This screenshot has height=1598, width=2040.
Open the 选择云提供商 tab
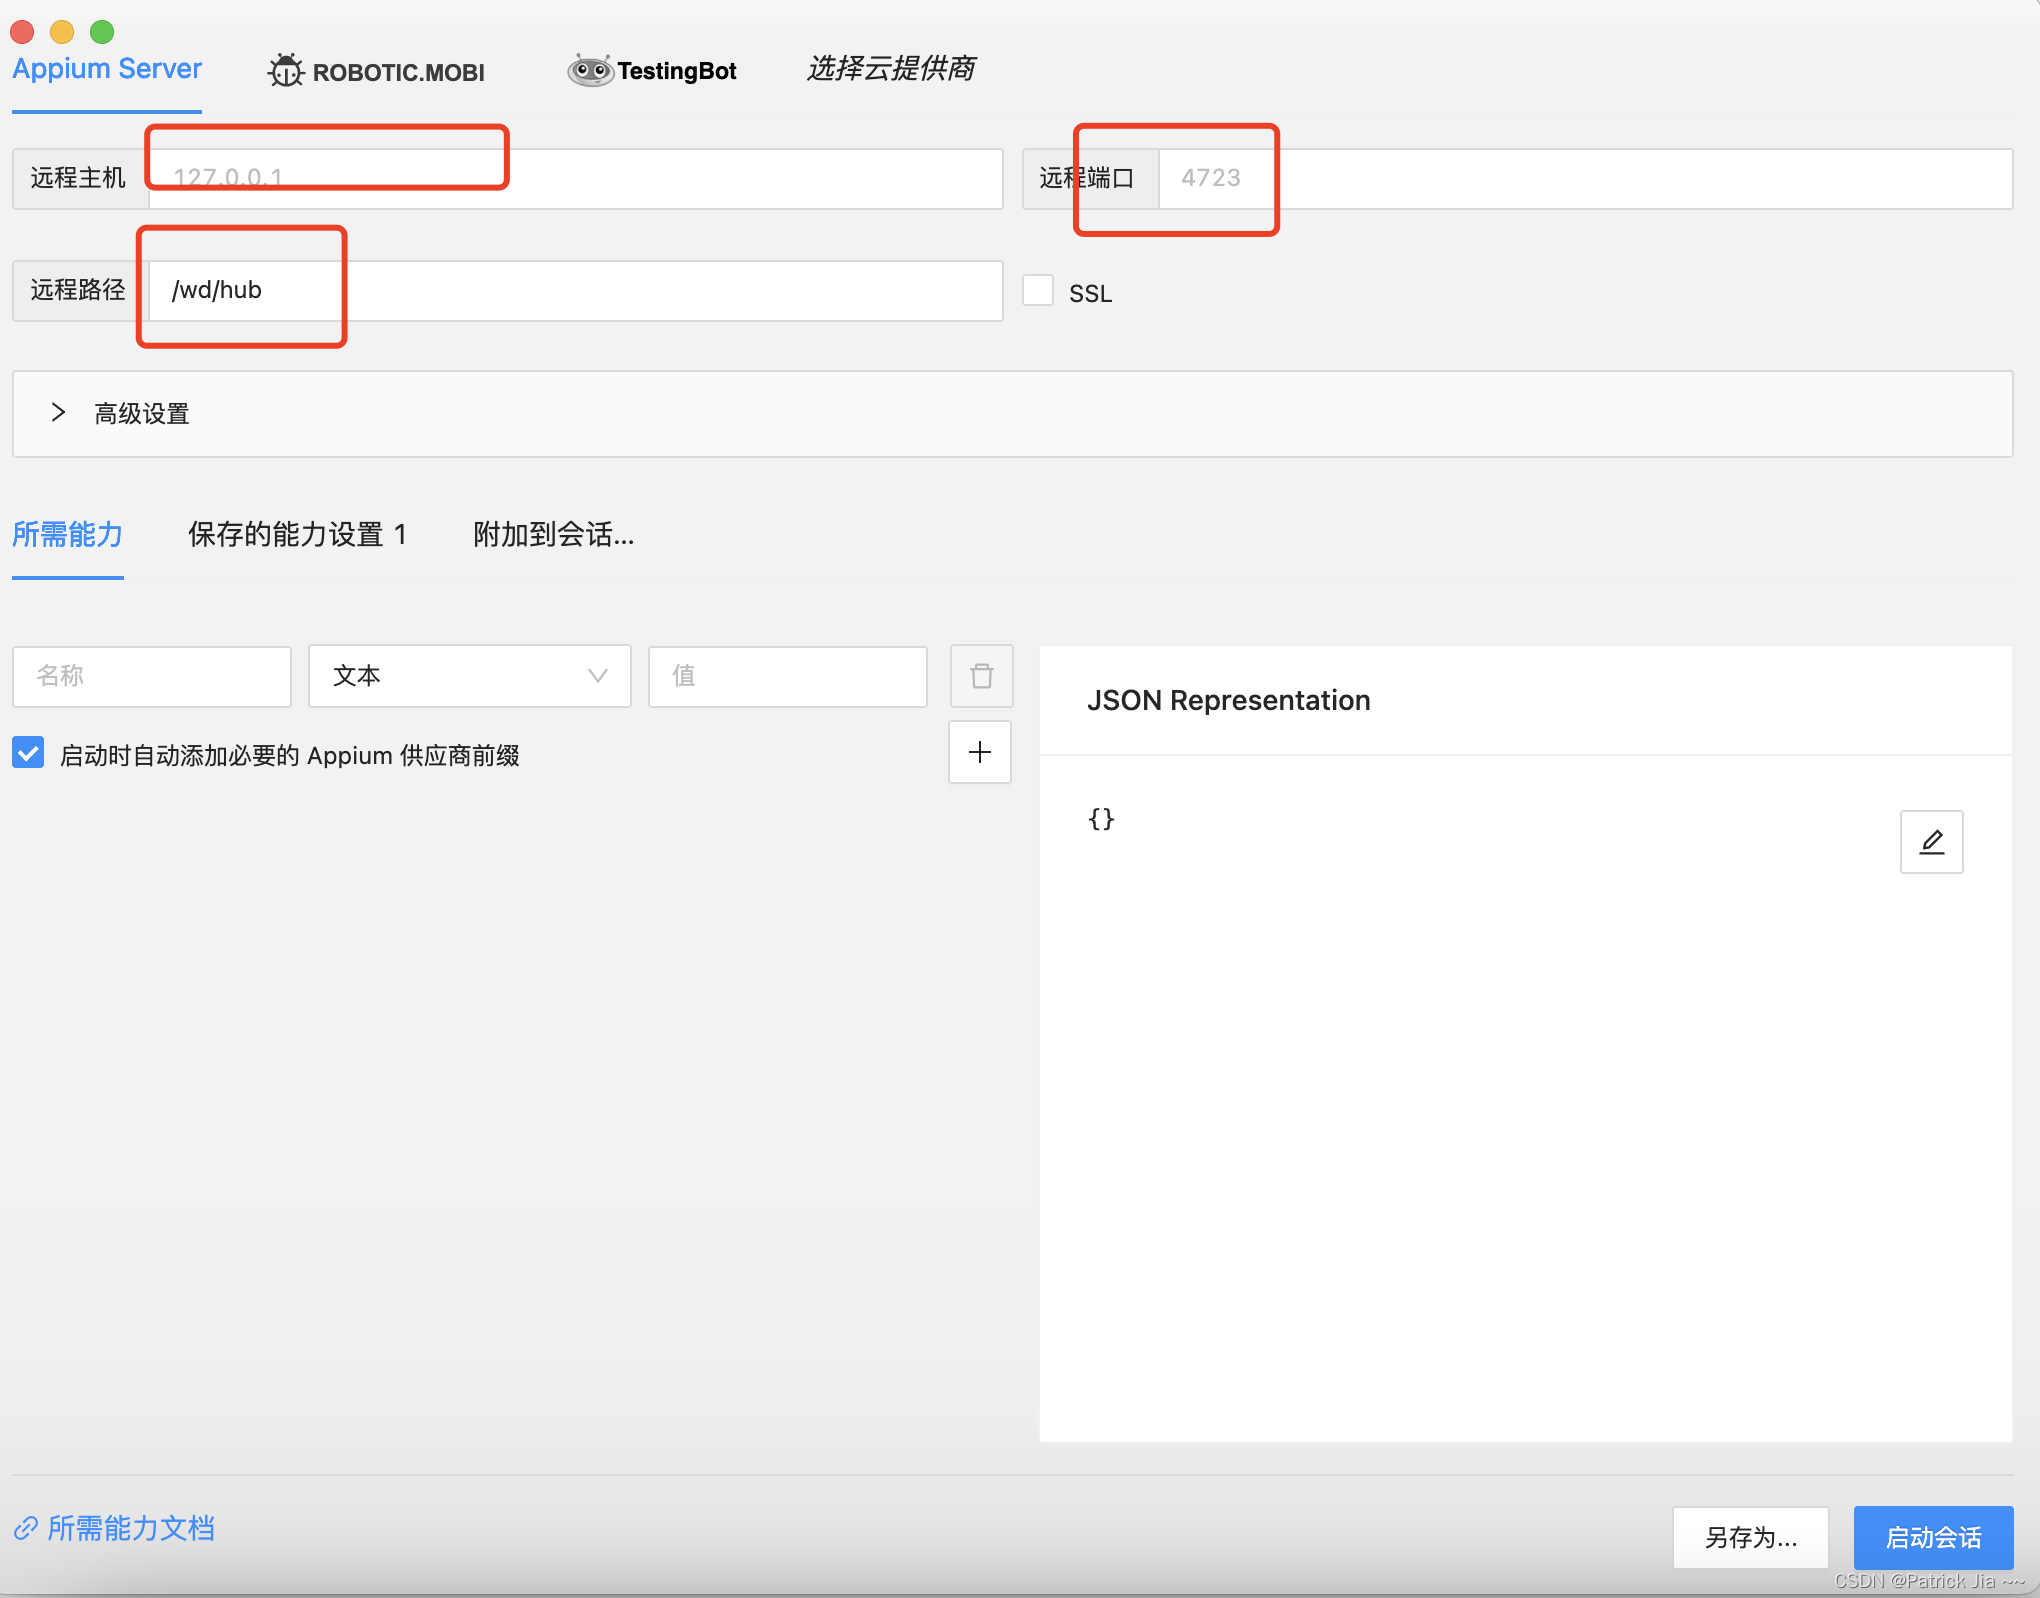click(x=890, y=68)
